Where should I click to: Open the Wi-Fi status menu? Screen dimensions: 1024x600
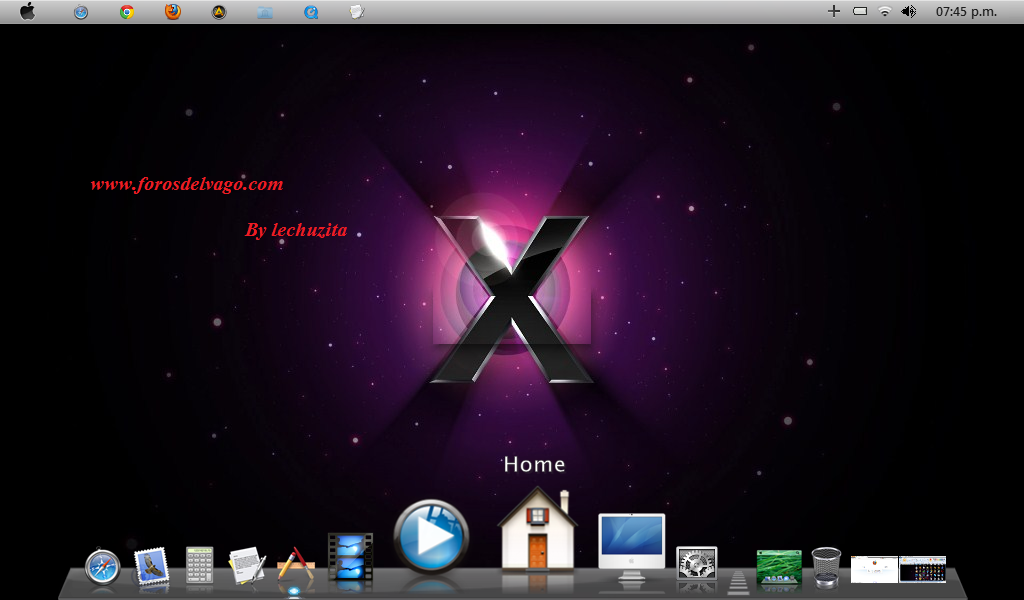click(x=884, y=11)
